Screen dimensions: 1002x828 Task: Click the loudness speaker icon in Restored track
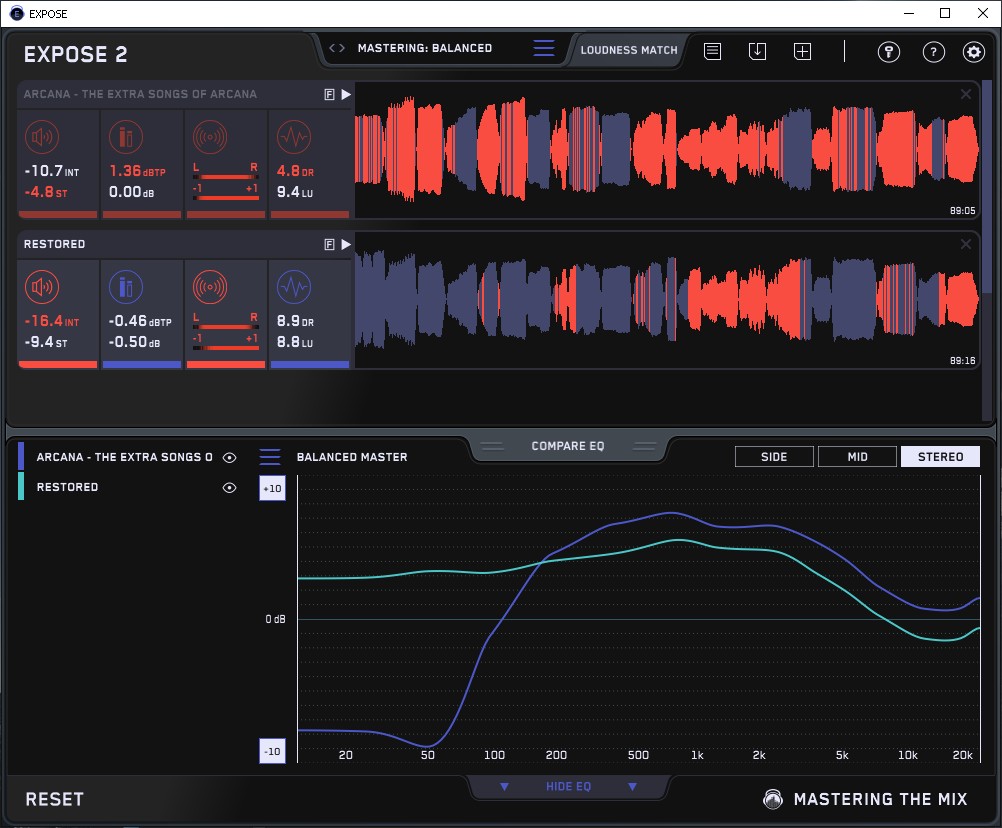(x=42, y=287)
